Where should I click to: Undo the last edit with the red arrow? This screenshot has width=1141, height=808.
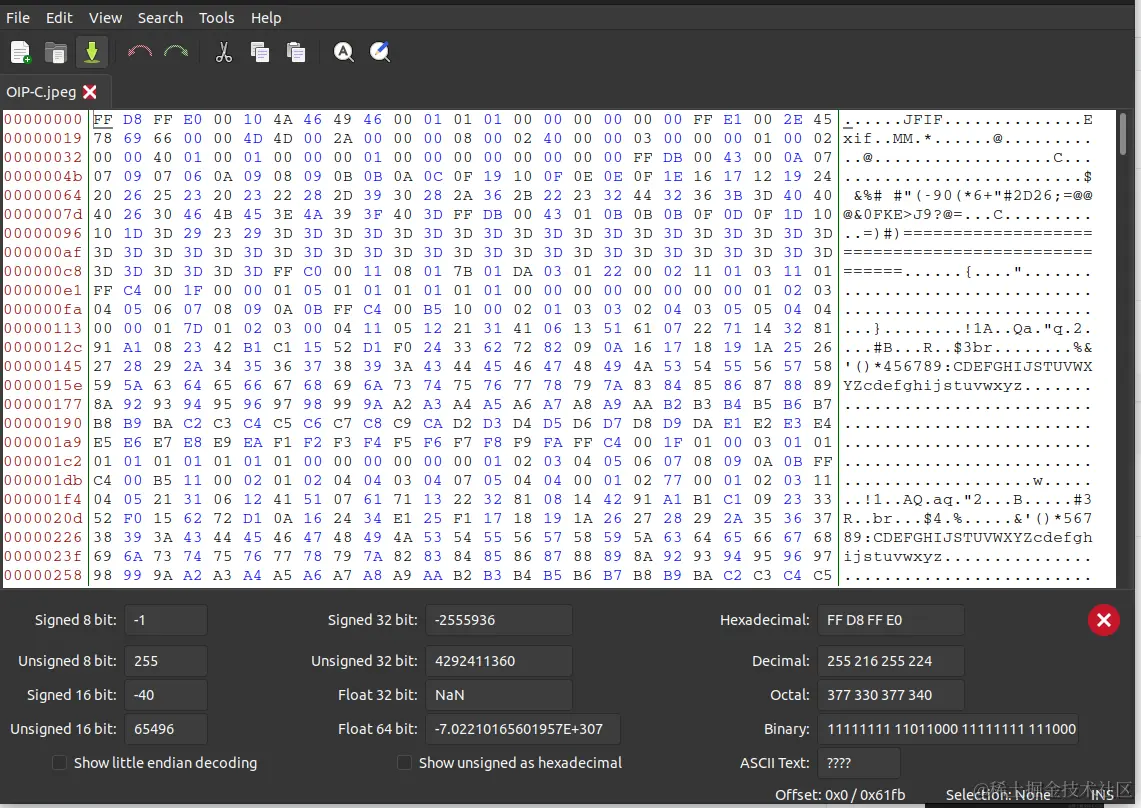(140, 52)
